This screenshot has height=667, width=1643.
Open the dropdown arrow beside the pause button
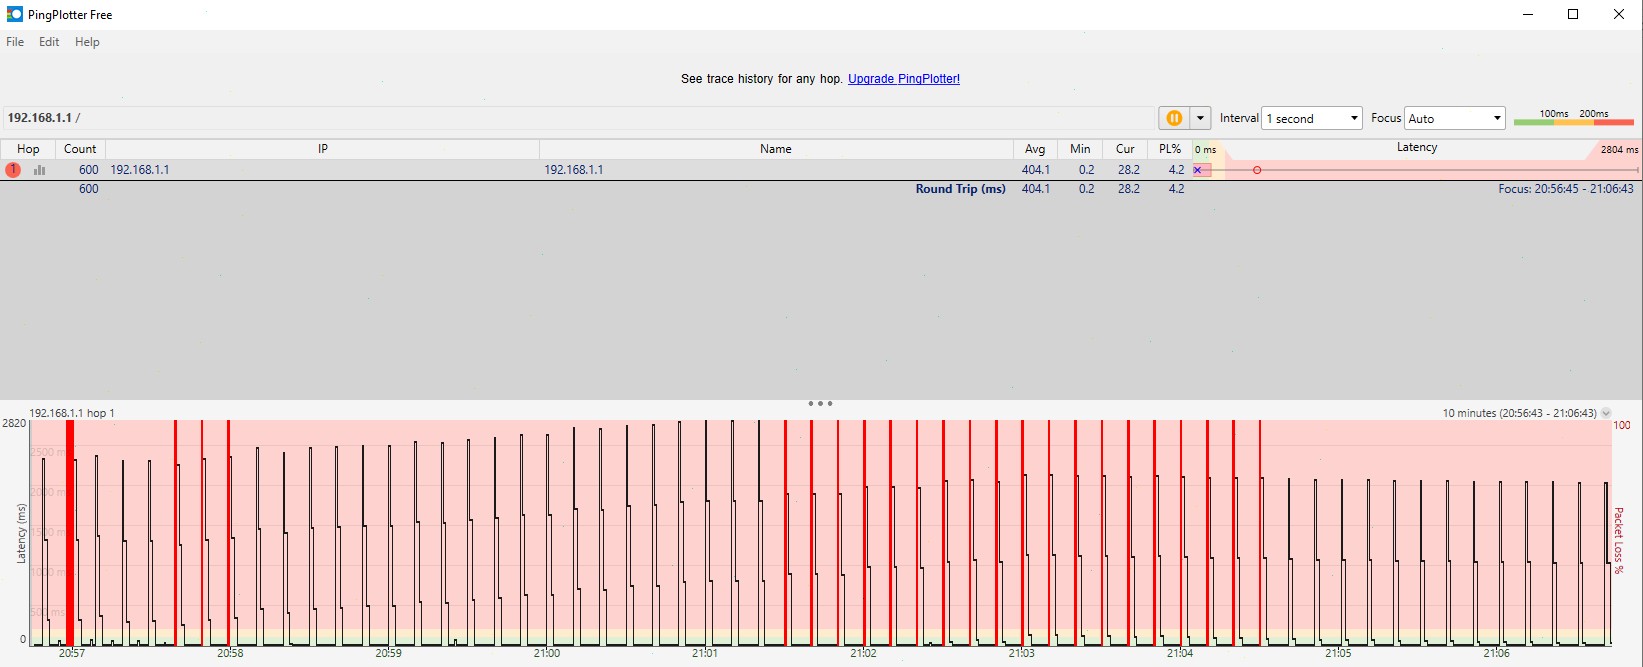click(1201, 118)
